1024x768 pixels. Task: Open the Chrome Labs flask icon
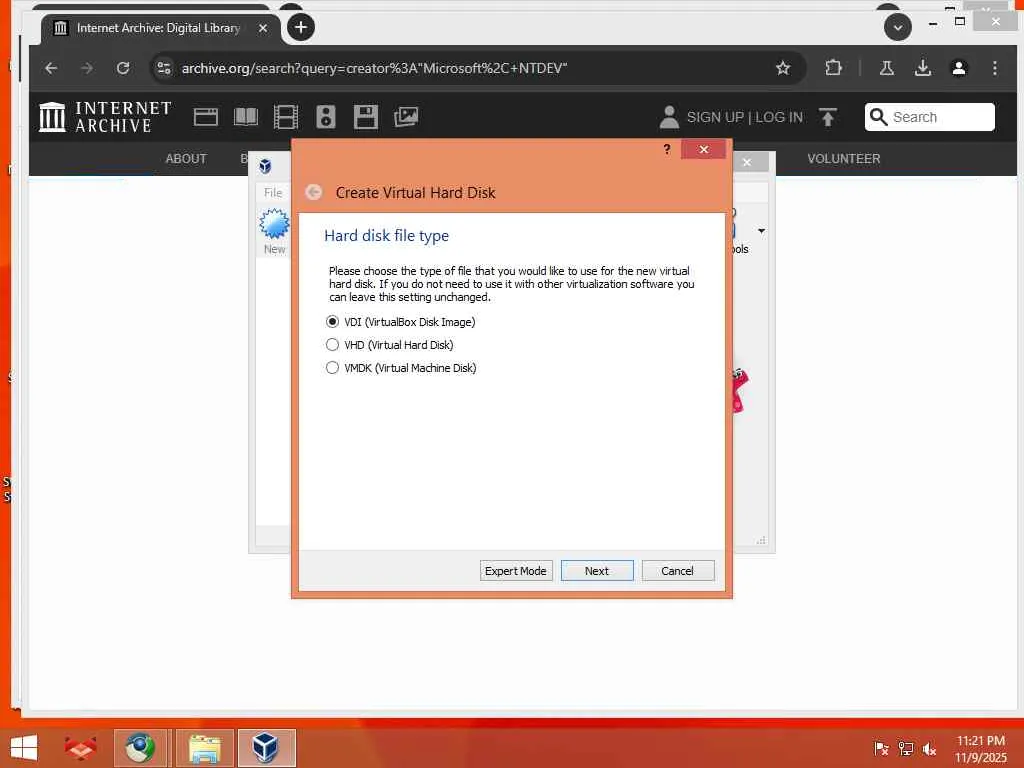point(887,68)
